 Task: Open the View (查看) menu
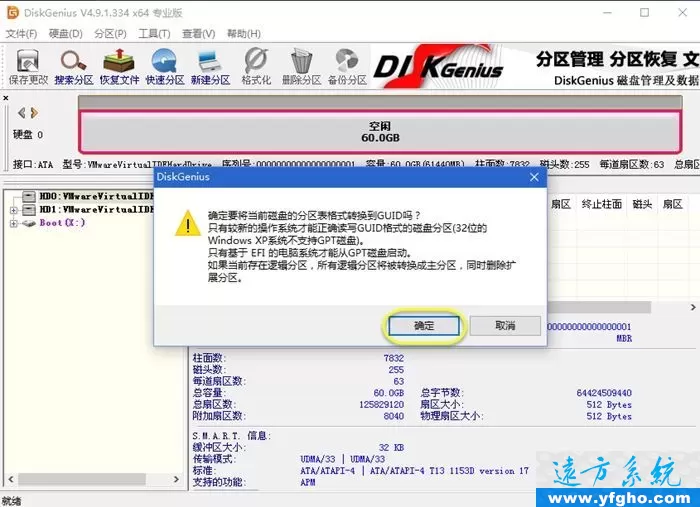click(199, 34)
